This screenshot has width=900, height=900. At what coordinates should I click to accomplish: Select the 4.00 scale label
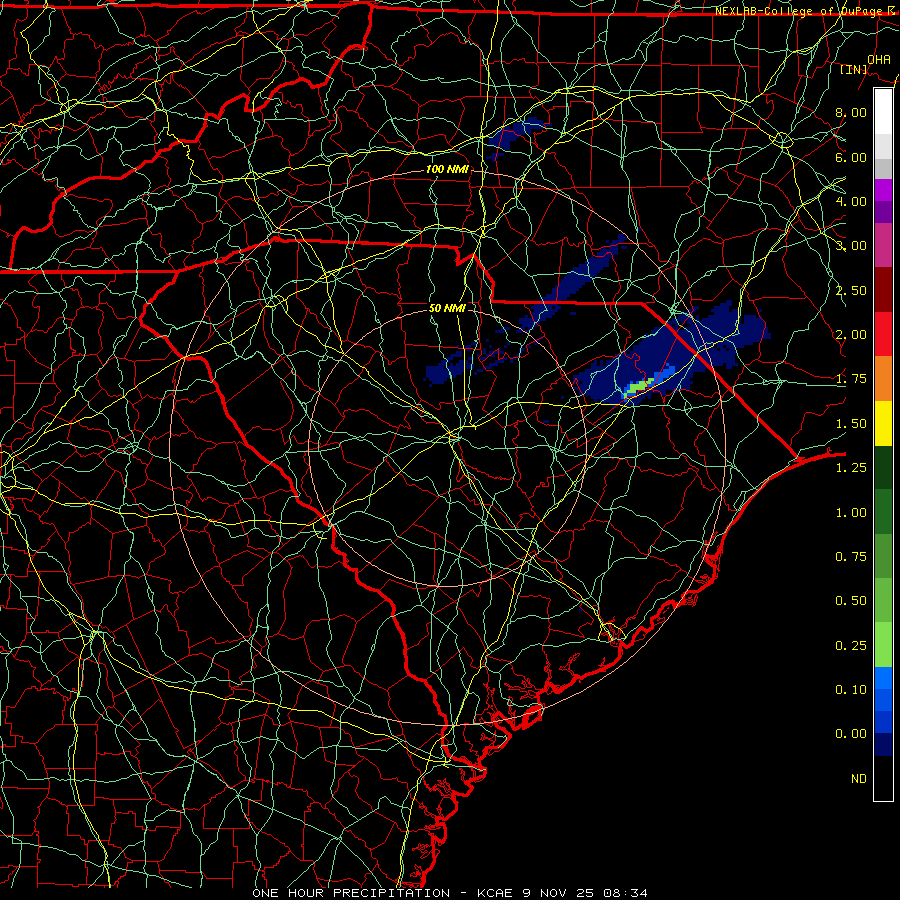[x=851, y=201]
